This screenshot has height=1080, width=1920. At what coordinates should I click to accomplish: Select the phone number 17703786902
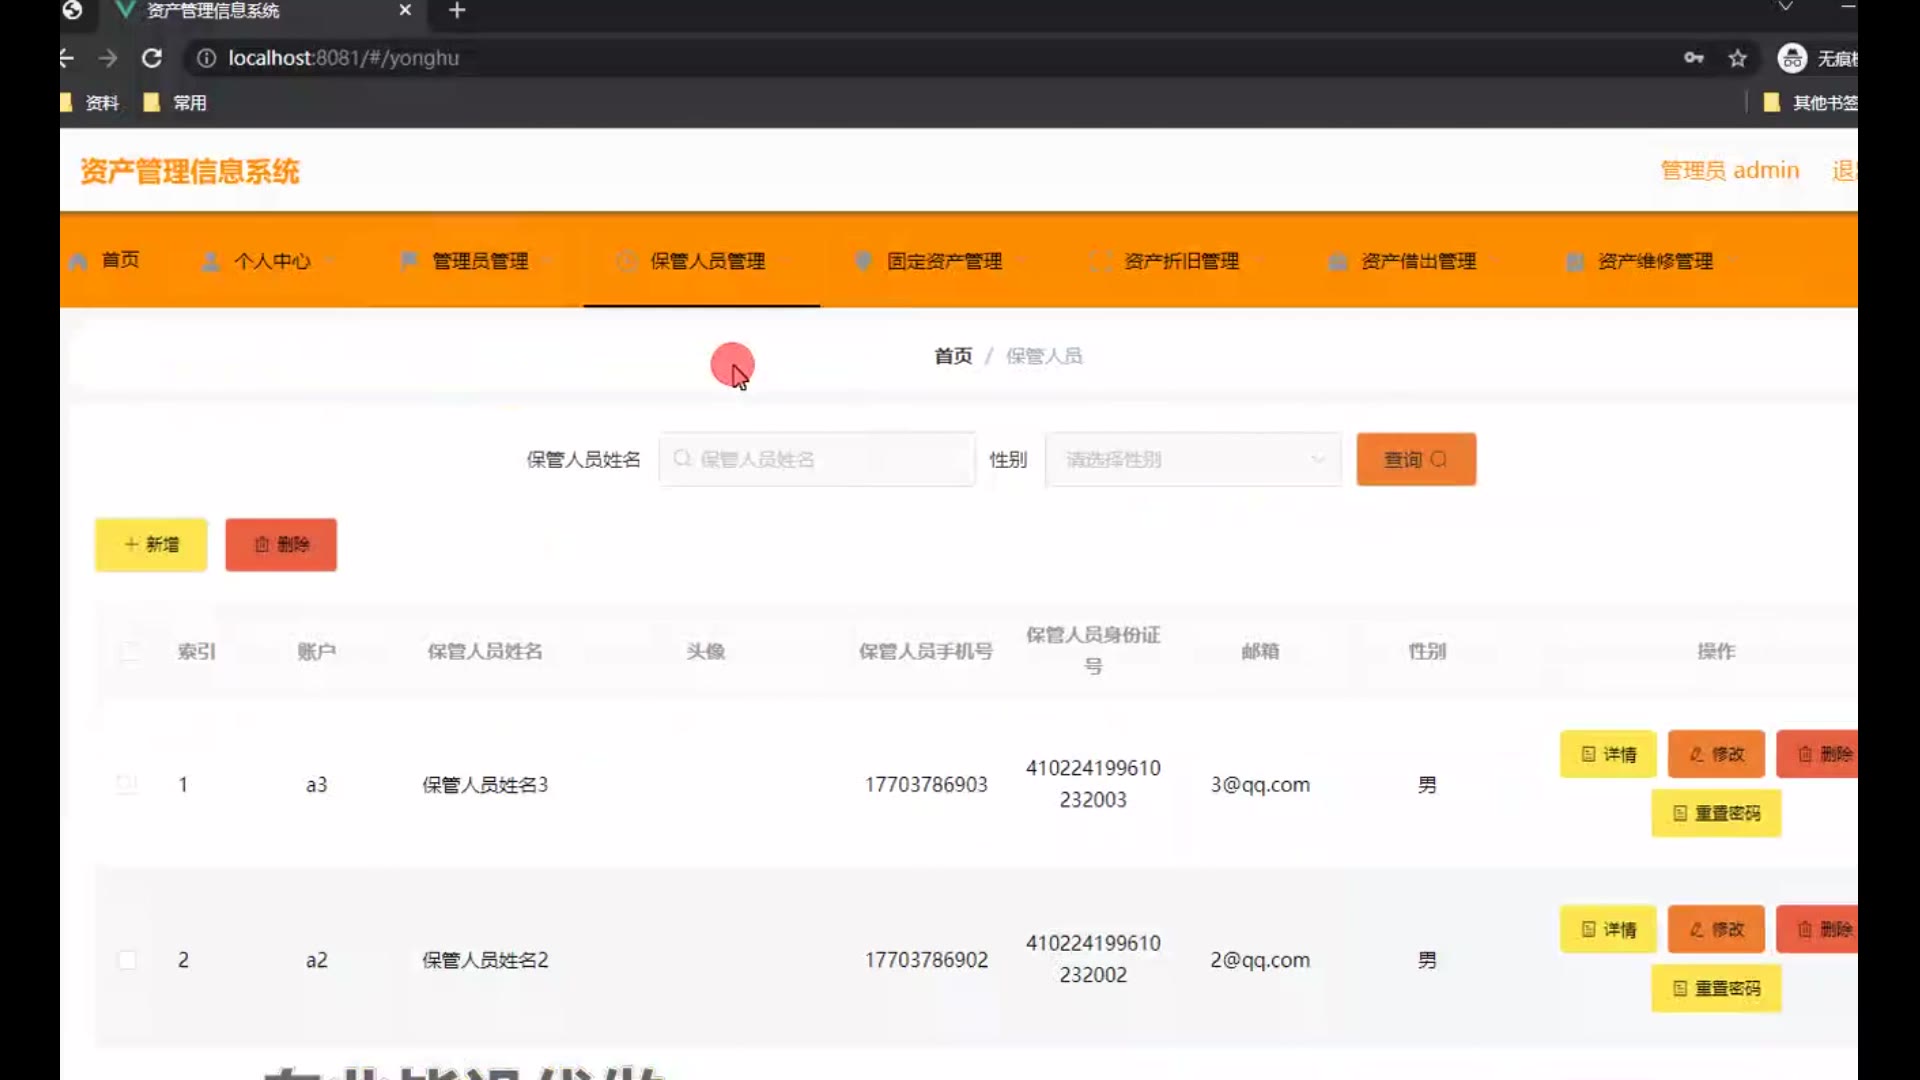[x=926, y=960]
